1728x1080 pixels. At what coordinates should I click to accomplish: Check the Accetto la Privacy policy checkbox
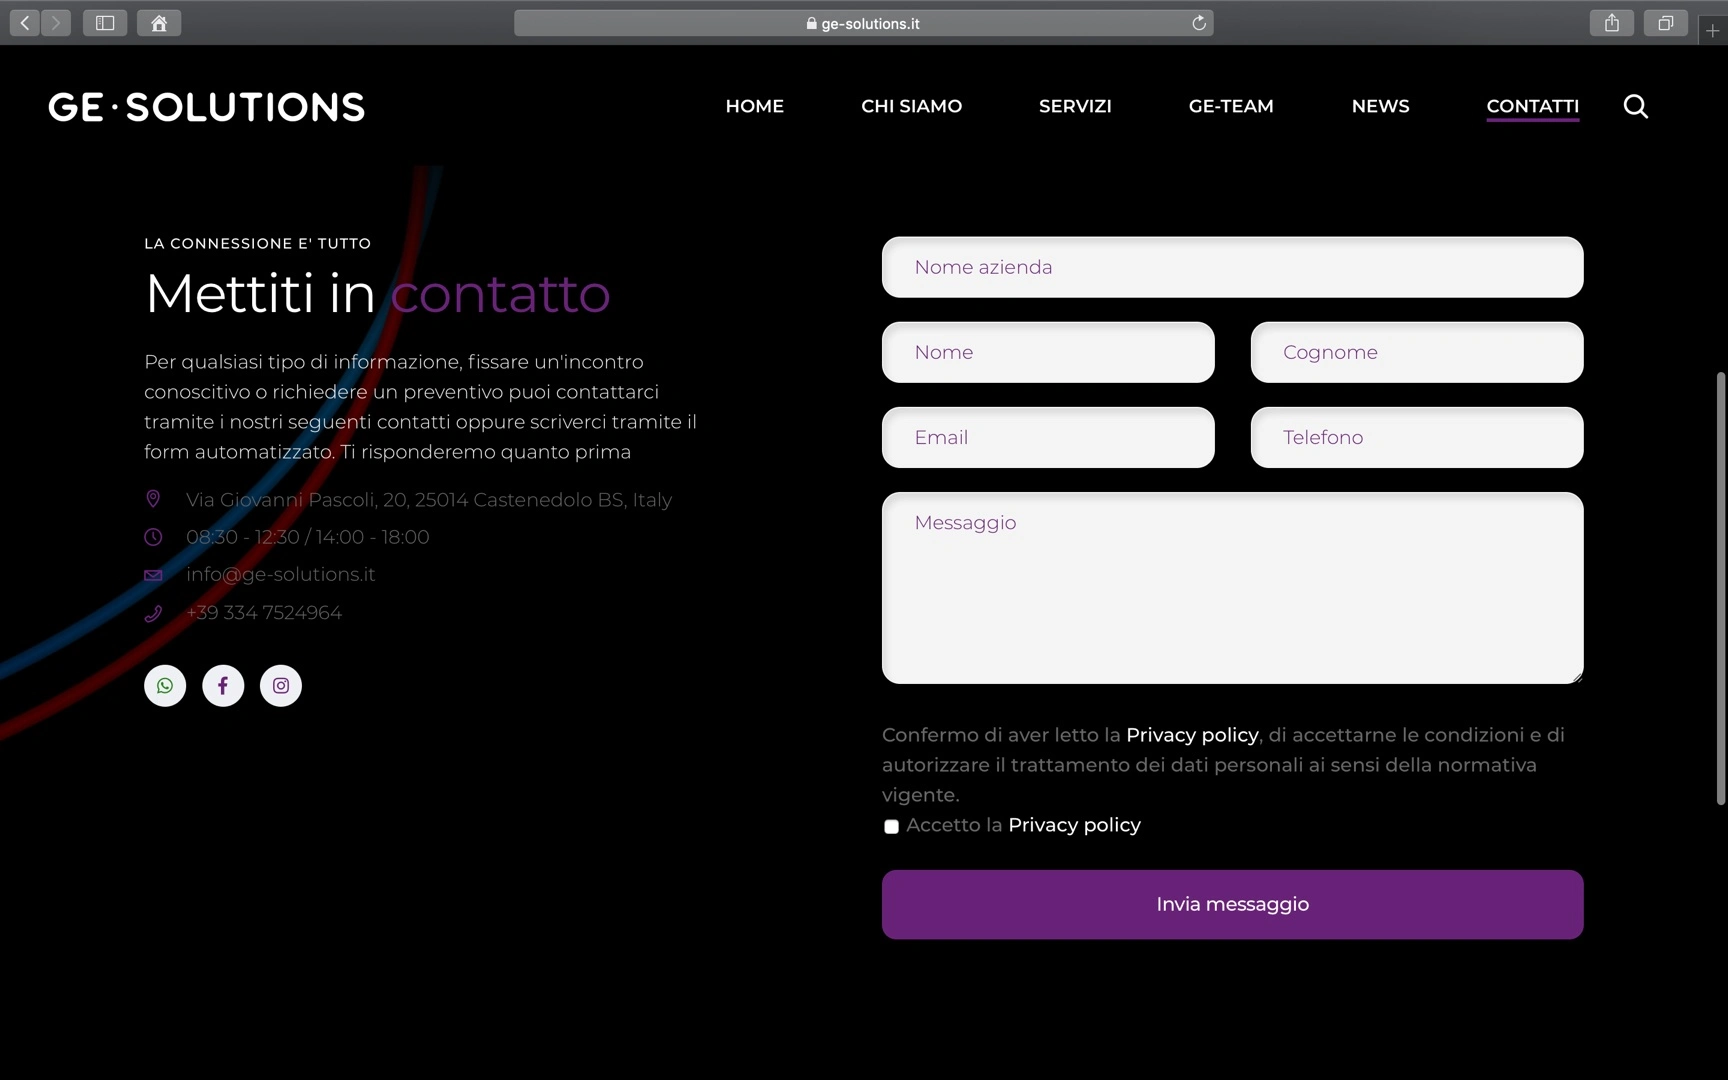click(891, 826)
